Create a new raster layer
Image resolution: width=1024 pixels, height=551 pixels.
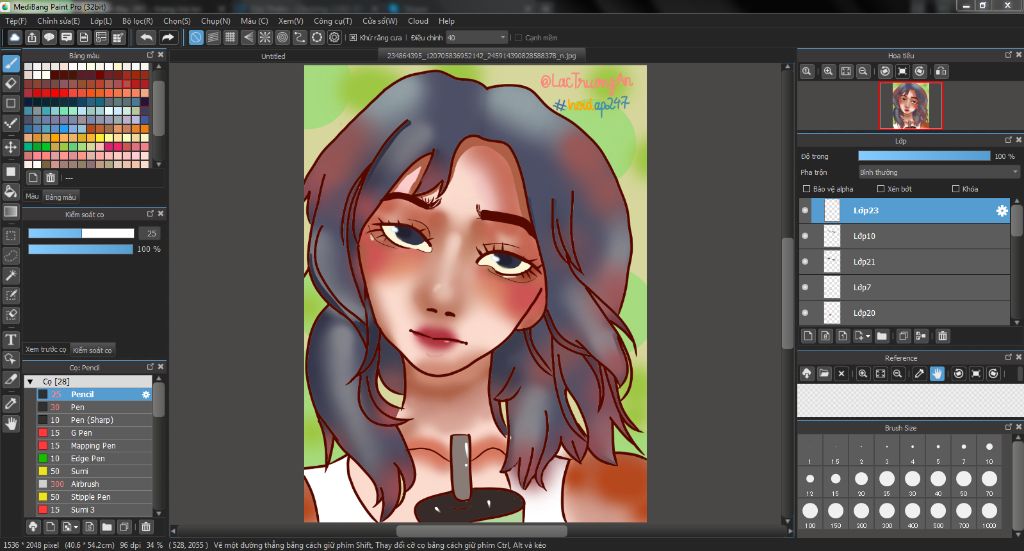808,336
